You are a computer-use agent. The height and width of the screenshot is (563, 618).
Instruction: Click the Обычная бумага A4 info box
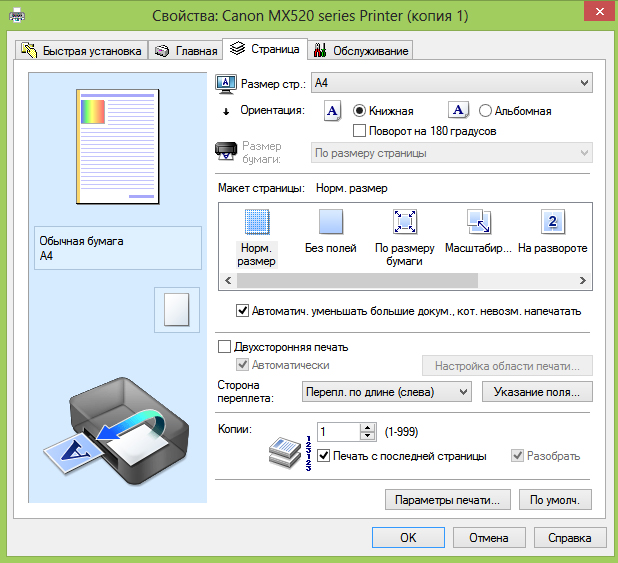coord(118,248)
